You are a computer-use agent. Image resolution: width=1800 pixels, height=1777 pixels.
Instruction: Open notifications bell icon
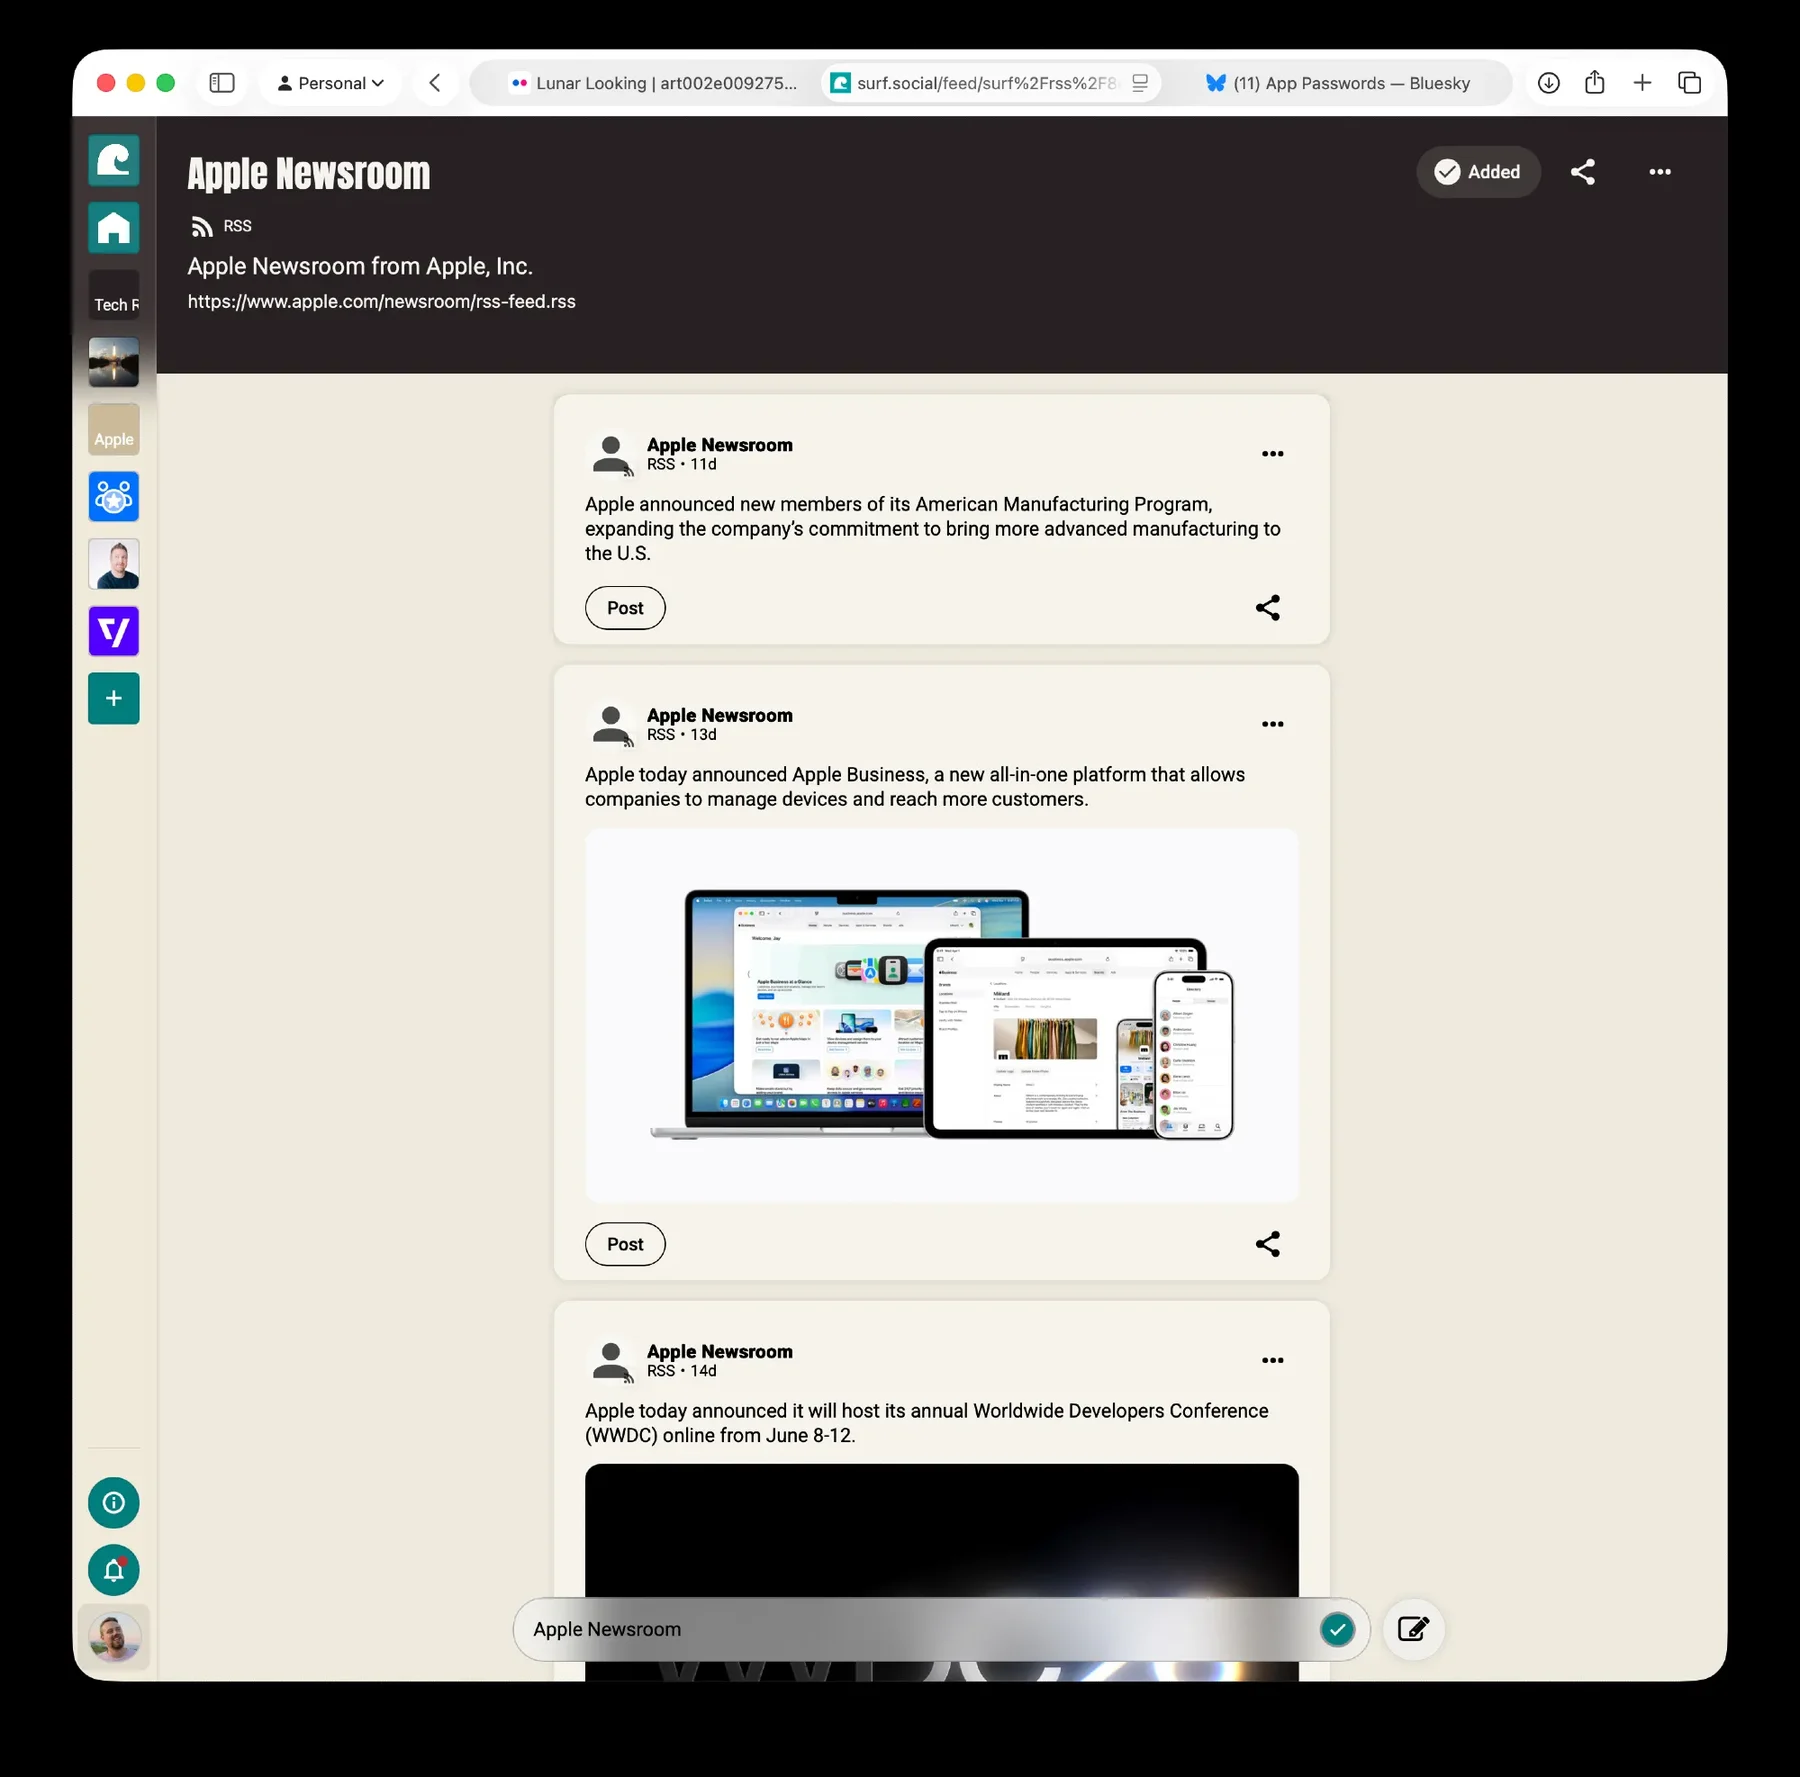click(x=113, y=1570)
